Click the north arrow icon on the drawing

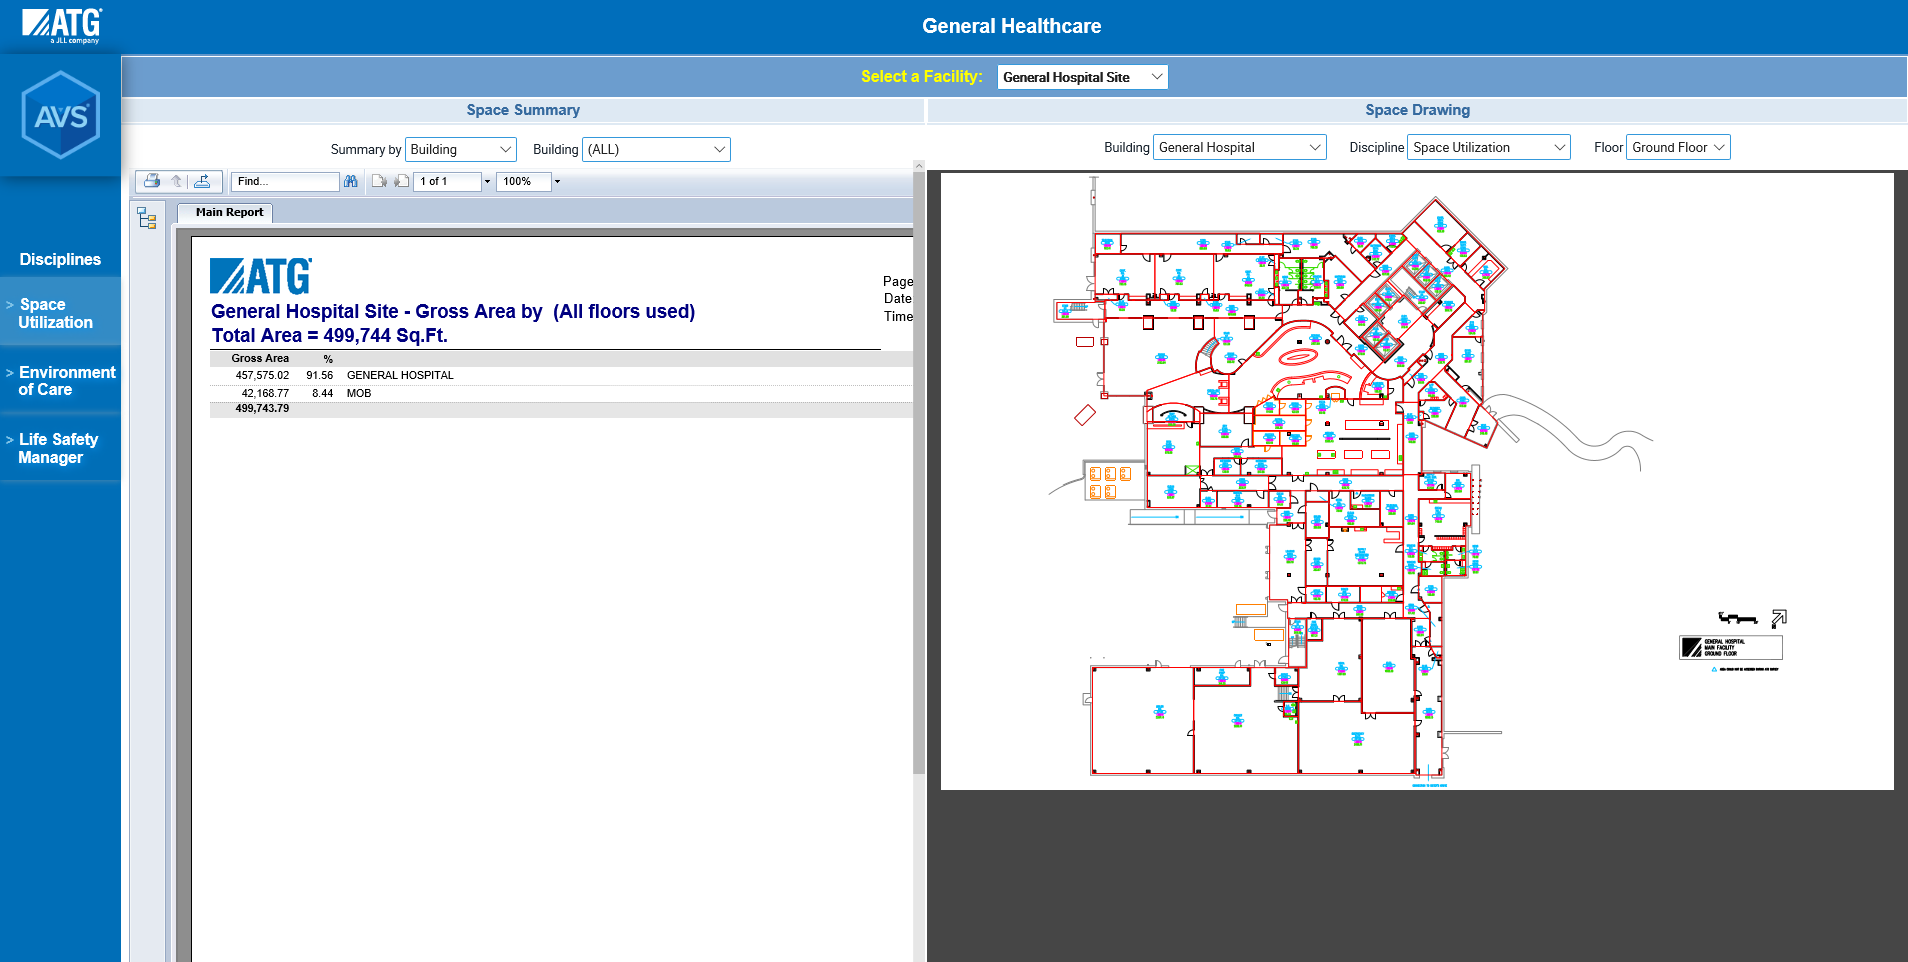click(x=1779, y=619)
